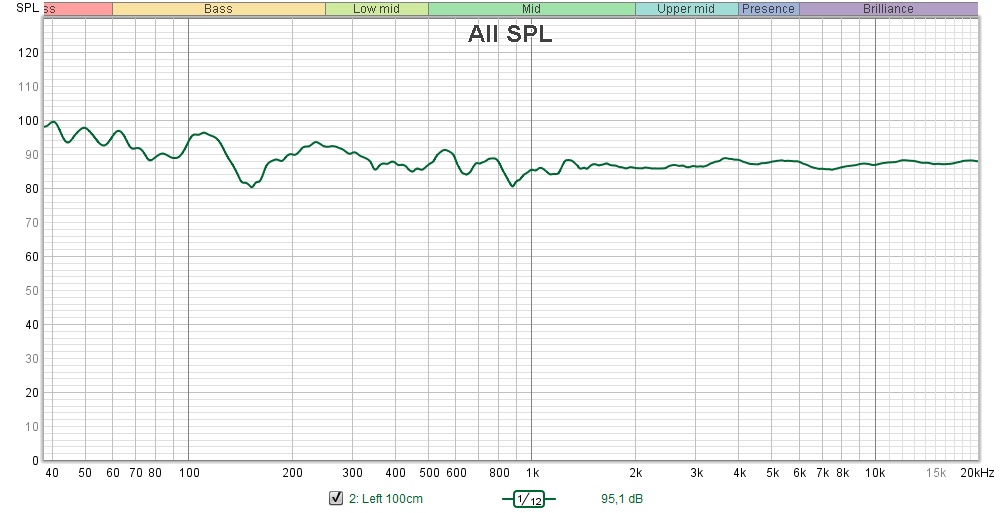Click the red sub-bass band segment
This screenshot has width=1000, height=513.
[78, 9]
